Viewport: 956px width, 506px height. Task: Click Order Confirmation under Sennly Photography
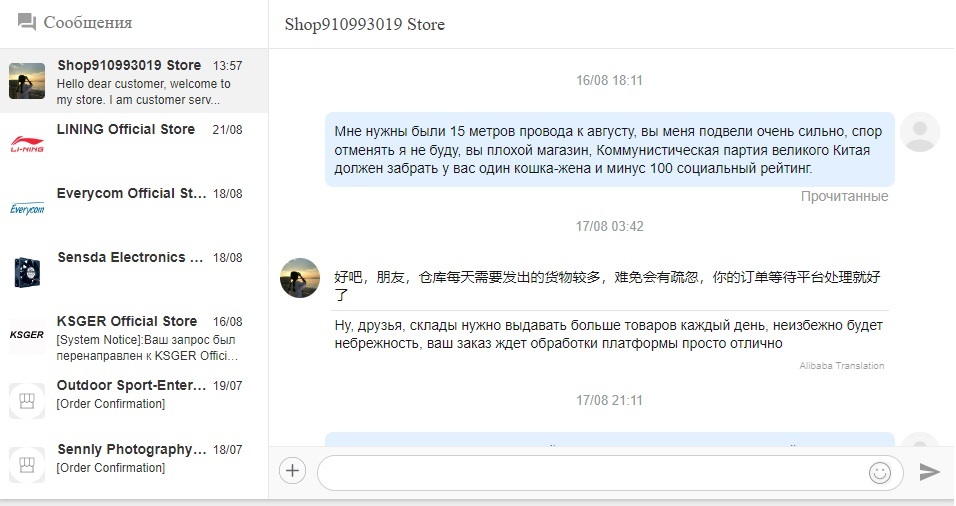click(x=111, y=468)
